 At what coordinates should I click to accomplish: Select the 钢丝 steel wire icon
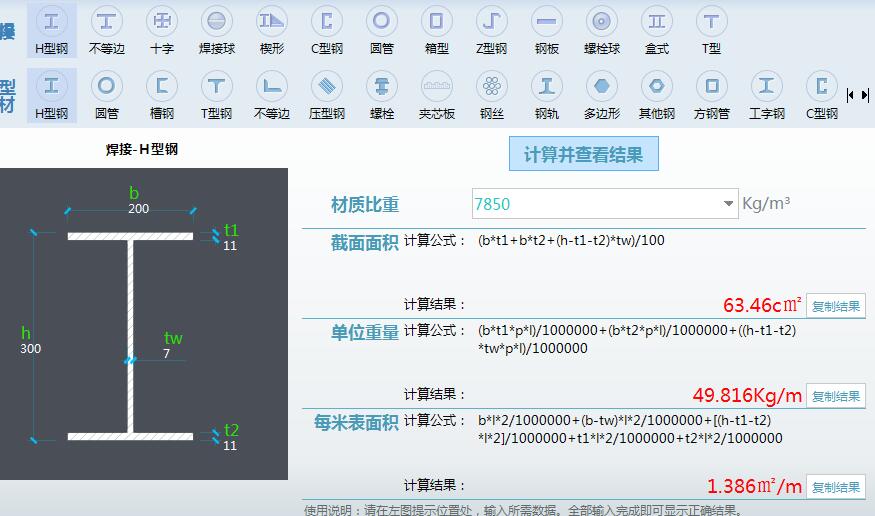(492, 95)
